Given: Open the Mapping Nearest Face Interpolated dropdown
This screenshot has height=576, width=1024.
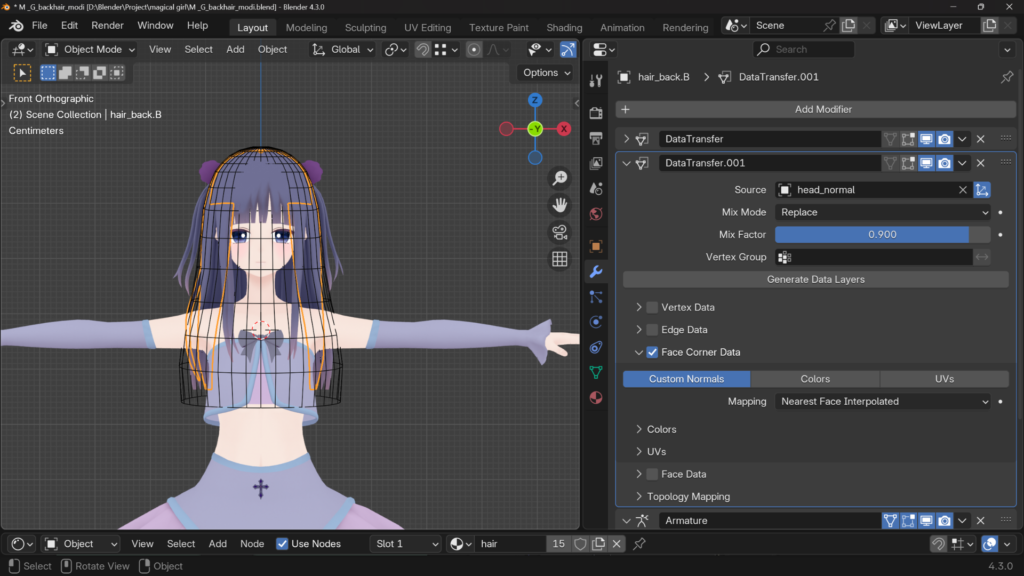Looking at the screenshot, I should (883, 401).
